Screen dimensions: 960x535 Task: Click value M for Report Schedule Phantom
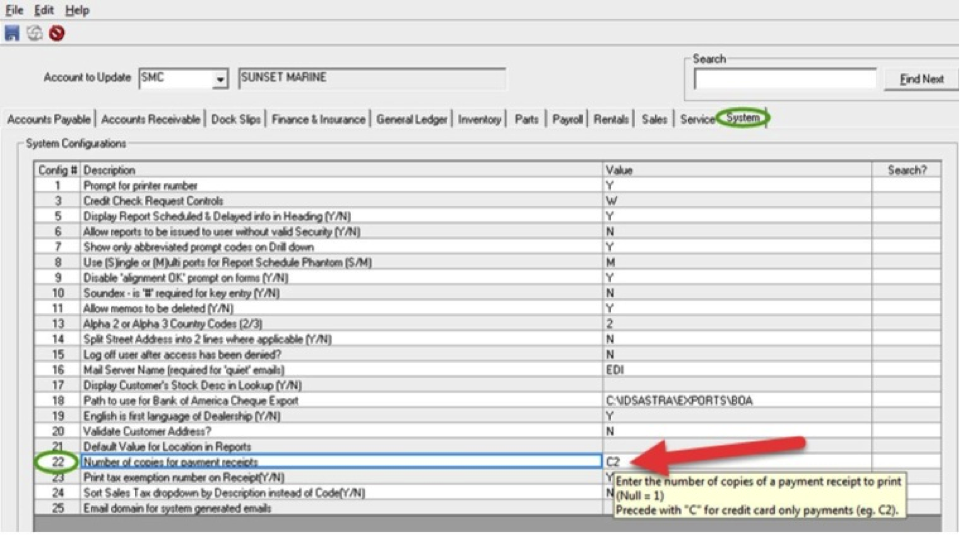click(x=737, y=262)
